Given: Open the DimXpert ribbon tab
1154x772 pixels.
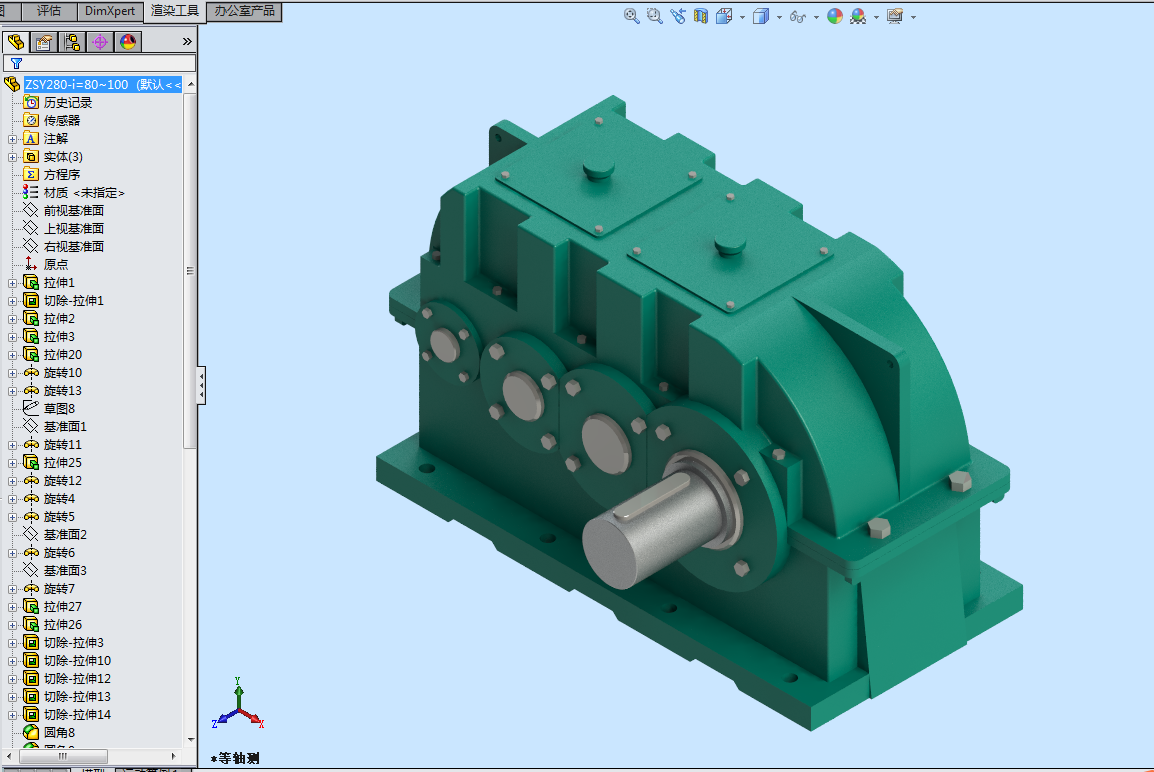Looking at the screenshot, I should [x=110, y=11].
